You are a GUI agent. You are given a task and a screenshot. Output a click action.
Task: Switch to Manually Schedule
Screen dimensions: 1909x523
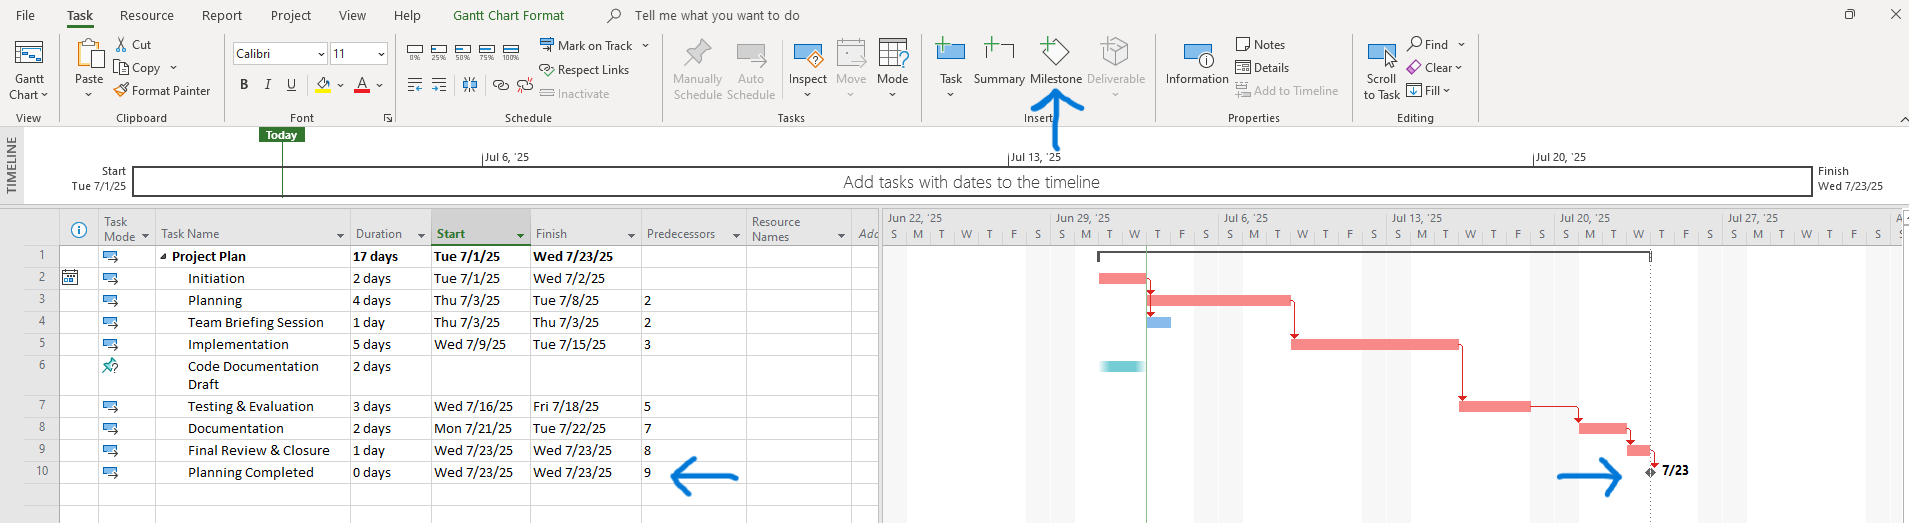click(697, 70)
